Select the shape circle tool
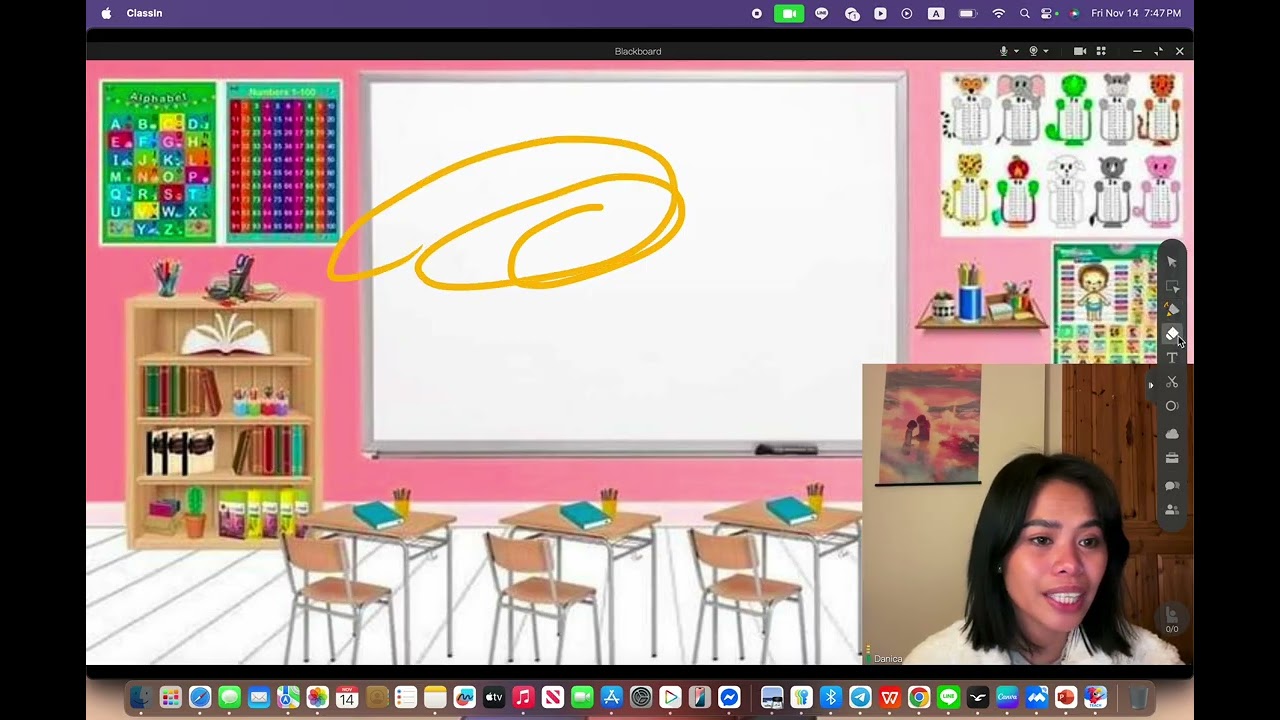The image size is (1280, 720). tap(1172, 406)
